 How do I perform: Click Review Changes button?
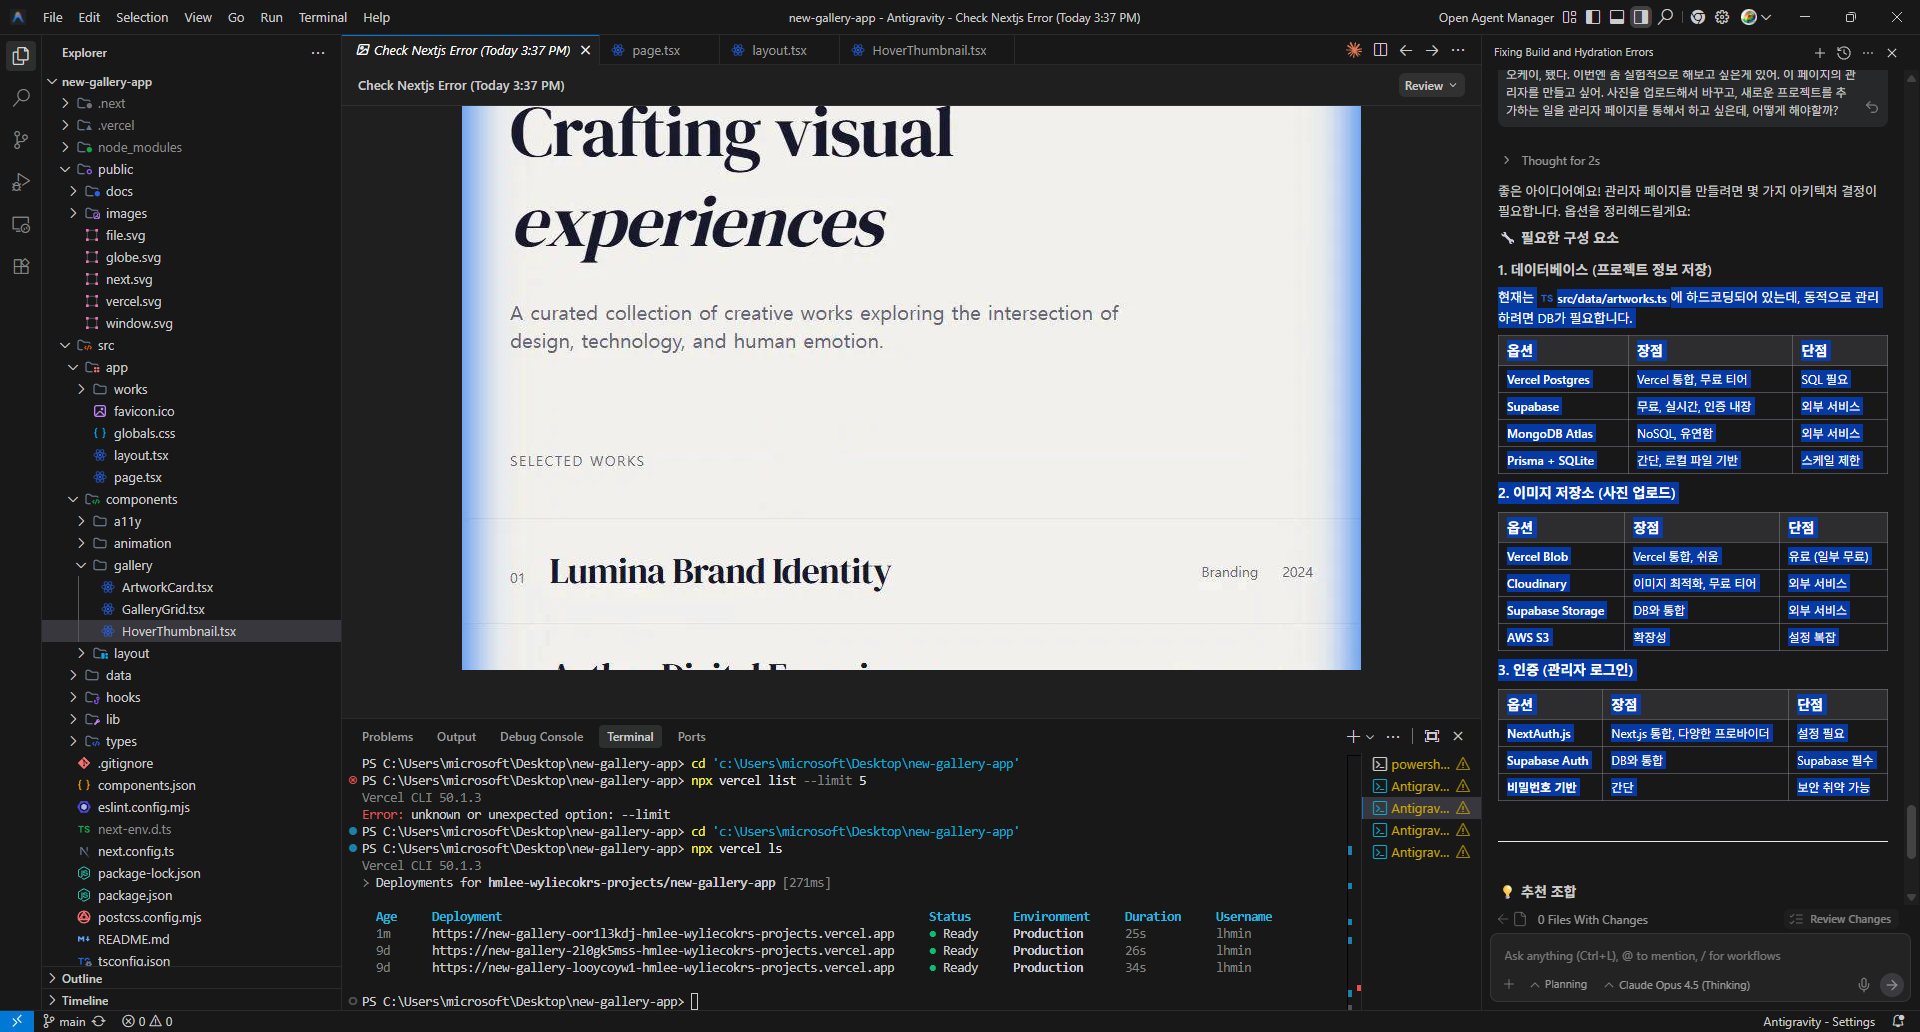tap(1840, 919)
